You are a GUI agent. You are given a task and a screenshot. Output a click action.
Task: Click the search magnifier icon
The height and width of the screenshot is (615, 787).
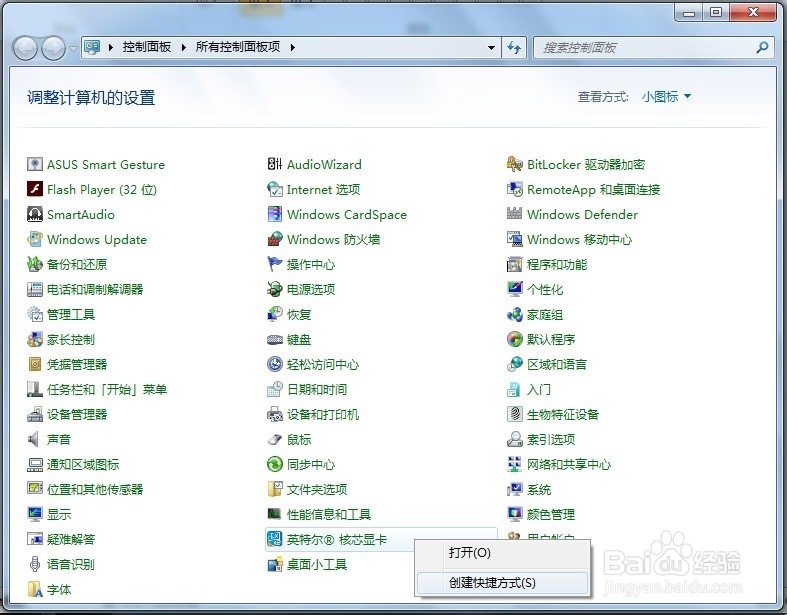coord(762,48)
